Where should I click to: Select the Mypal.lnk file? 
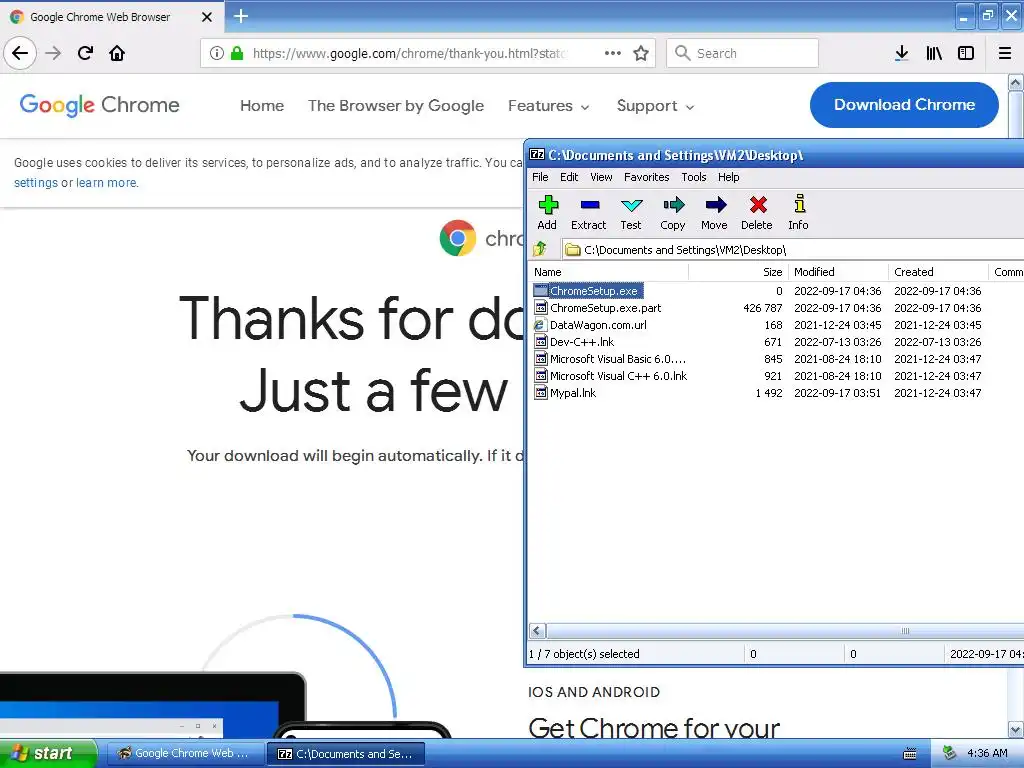(573, 392)
